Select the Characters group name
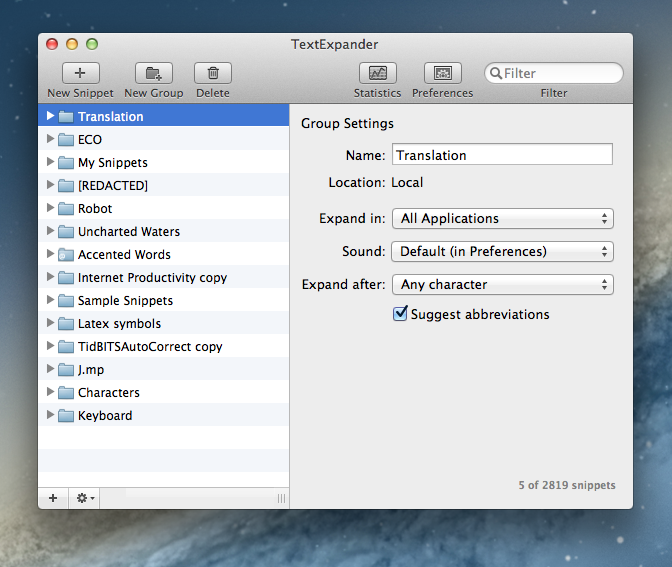The image size is (672, 567). tap(109, 393)
